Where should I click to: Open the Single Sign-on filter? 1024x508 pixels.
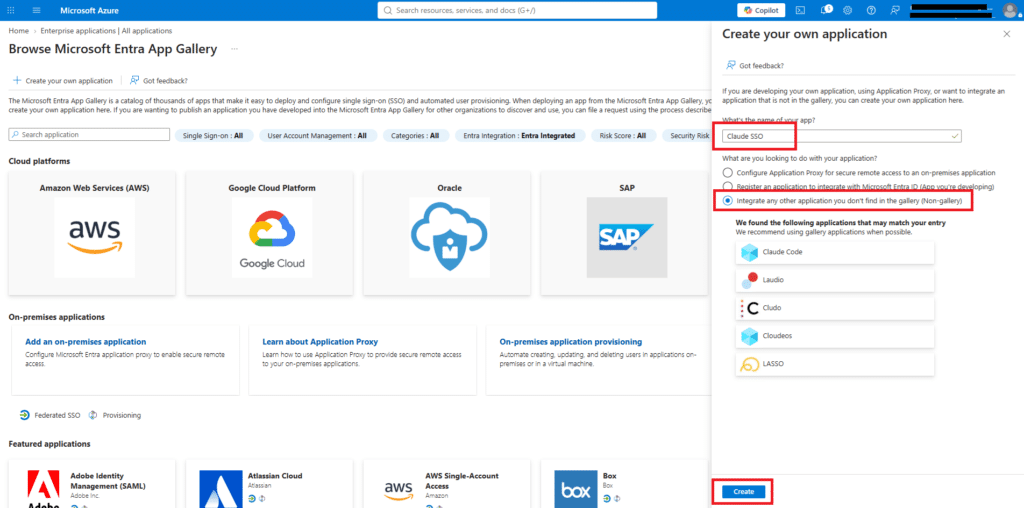pos(213,136)
